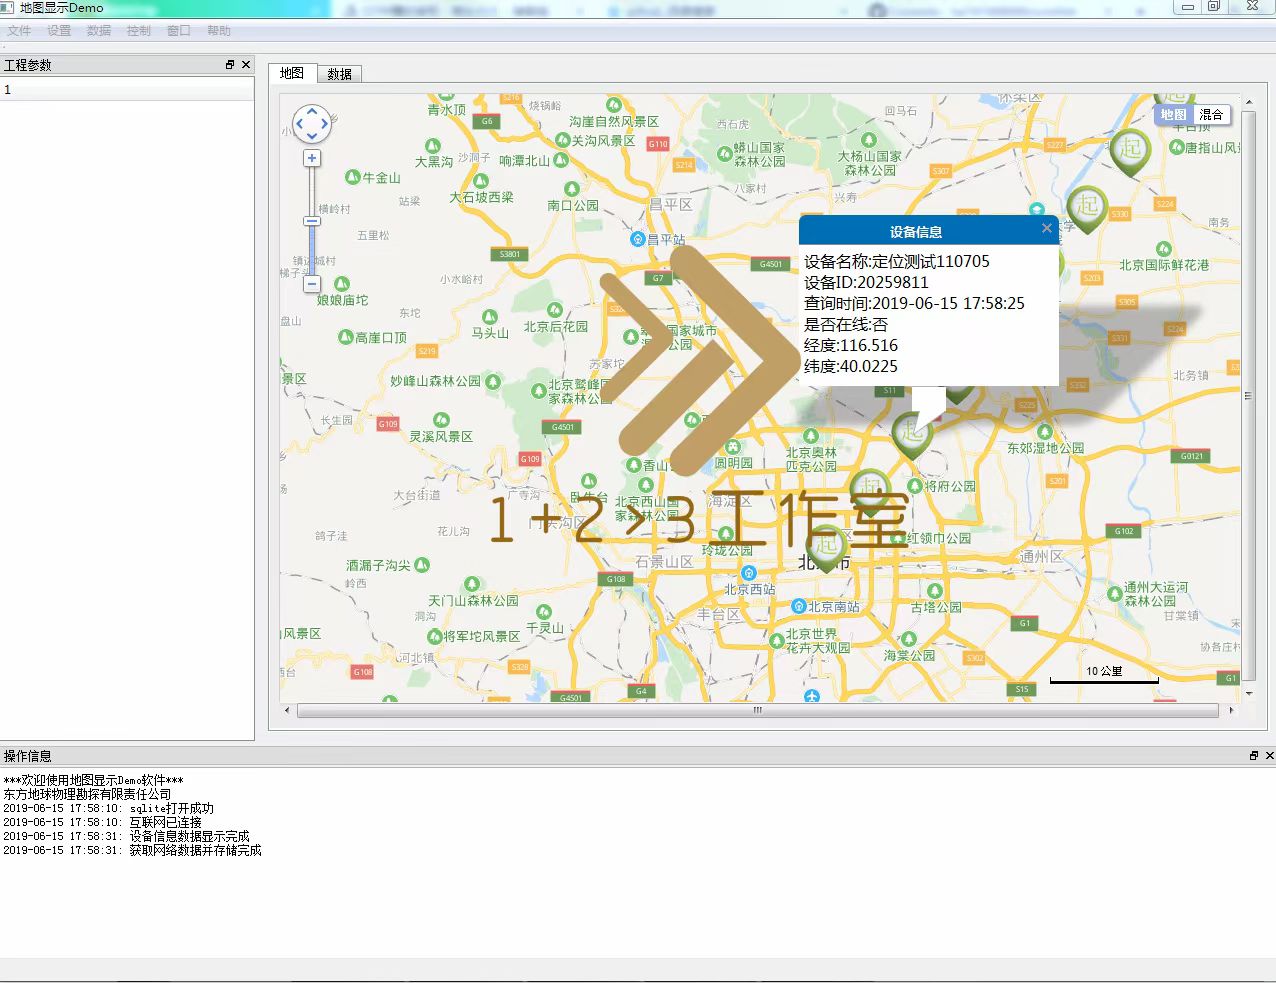The width and height of the screenshot is (1276, 983).
Task: Open the 数据 menu in the menu bar
Action: pos(99,31)
